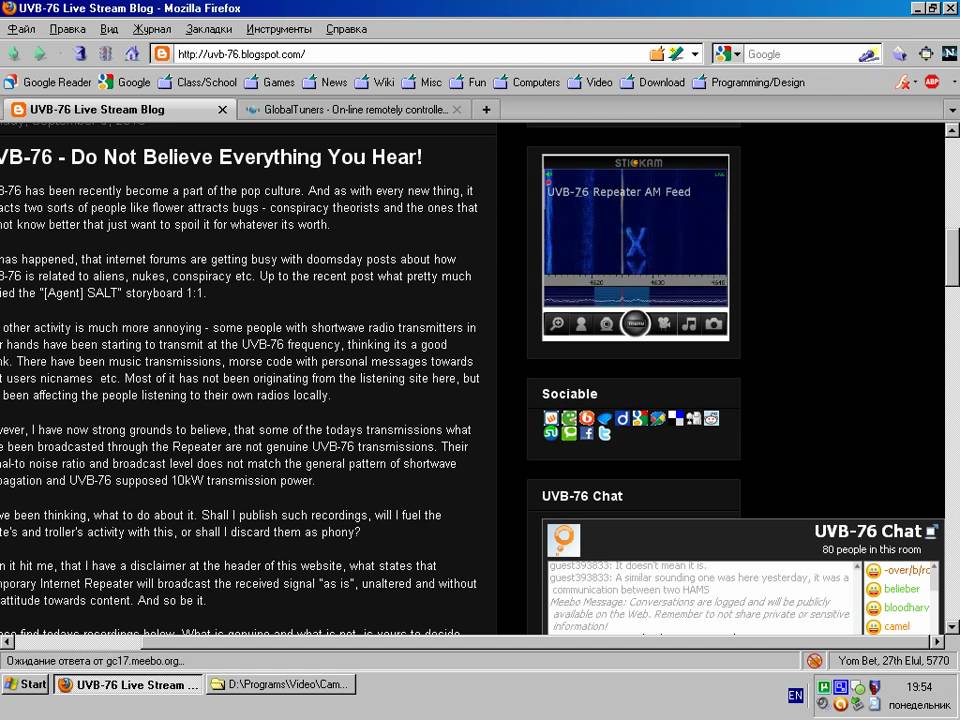The width and height of the screenshot is (960, 720).
Task: Open the Правка menu
Action: click(x=67, y=29)
